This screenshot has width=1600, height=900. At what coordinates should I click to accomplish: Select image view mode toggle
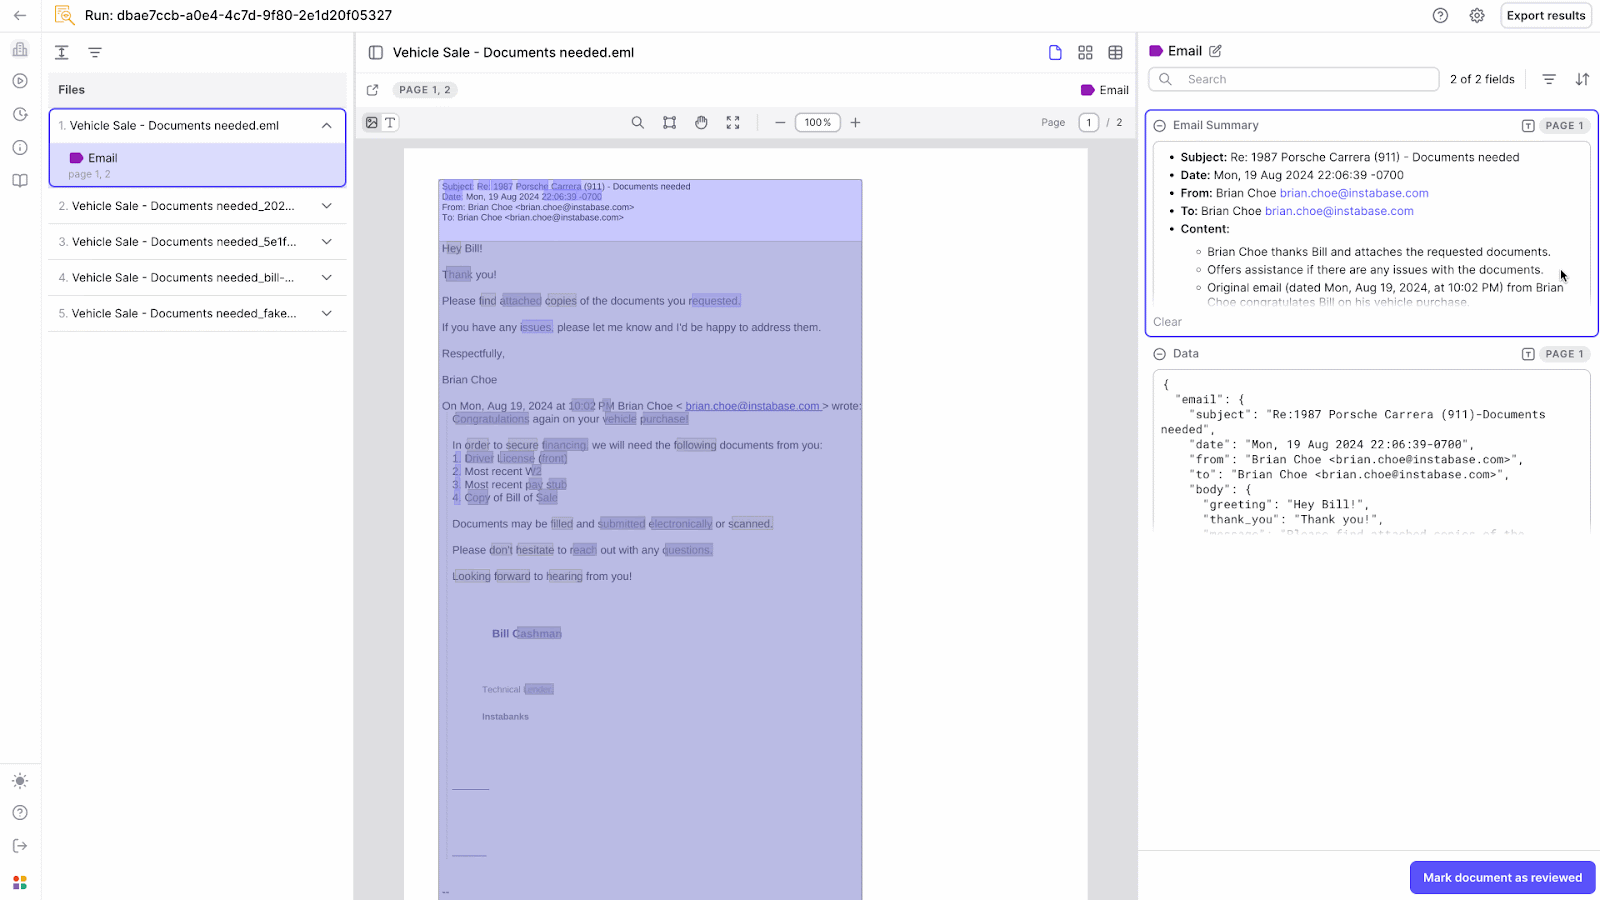[372, 123]
